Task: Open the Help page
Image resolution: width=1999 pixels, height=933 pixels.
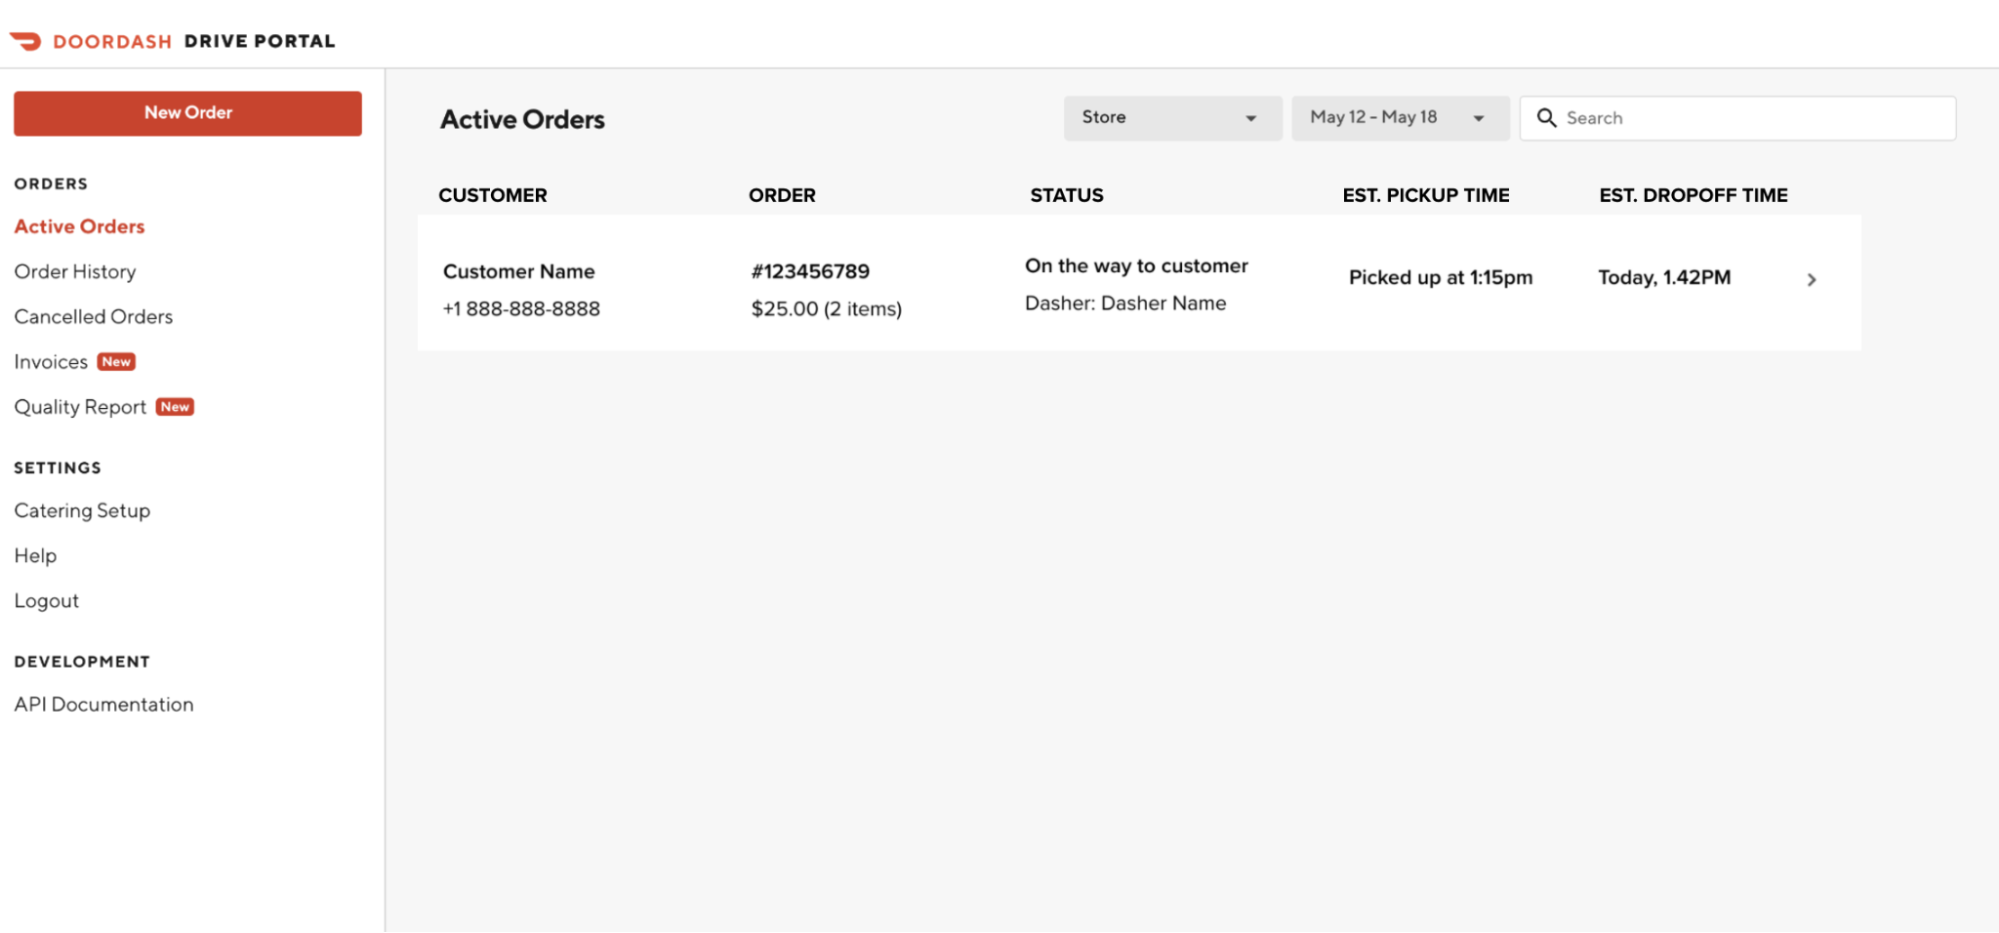Action: [35, 555]
